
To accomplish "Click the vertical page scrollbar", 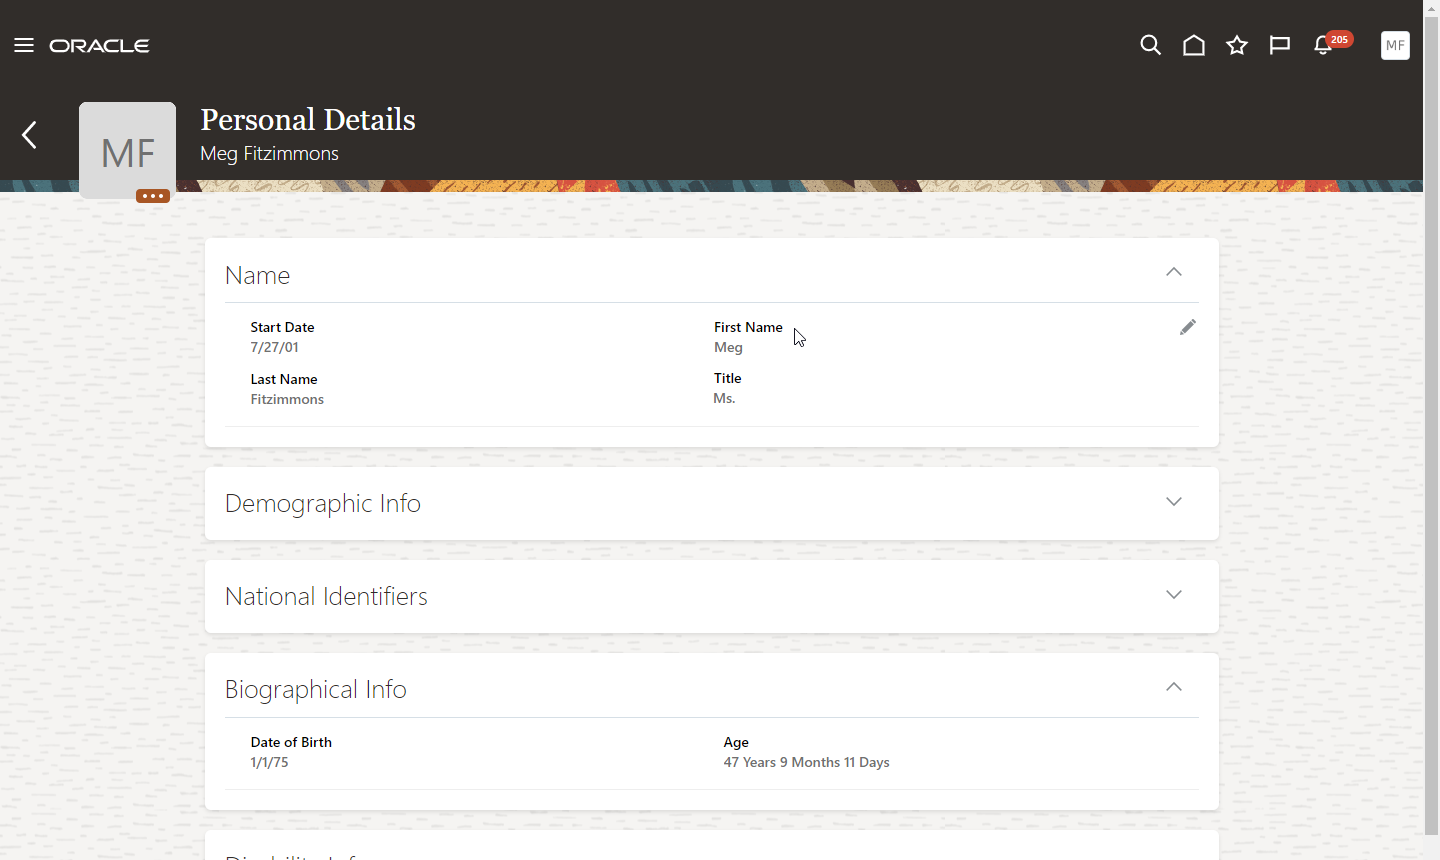I will (x=1431, y=400).
